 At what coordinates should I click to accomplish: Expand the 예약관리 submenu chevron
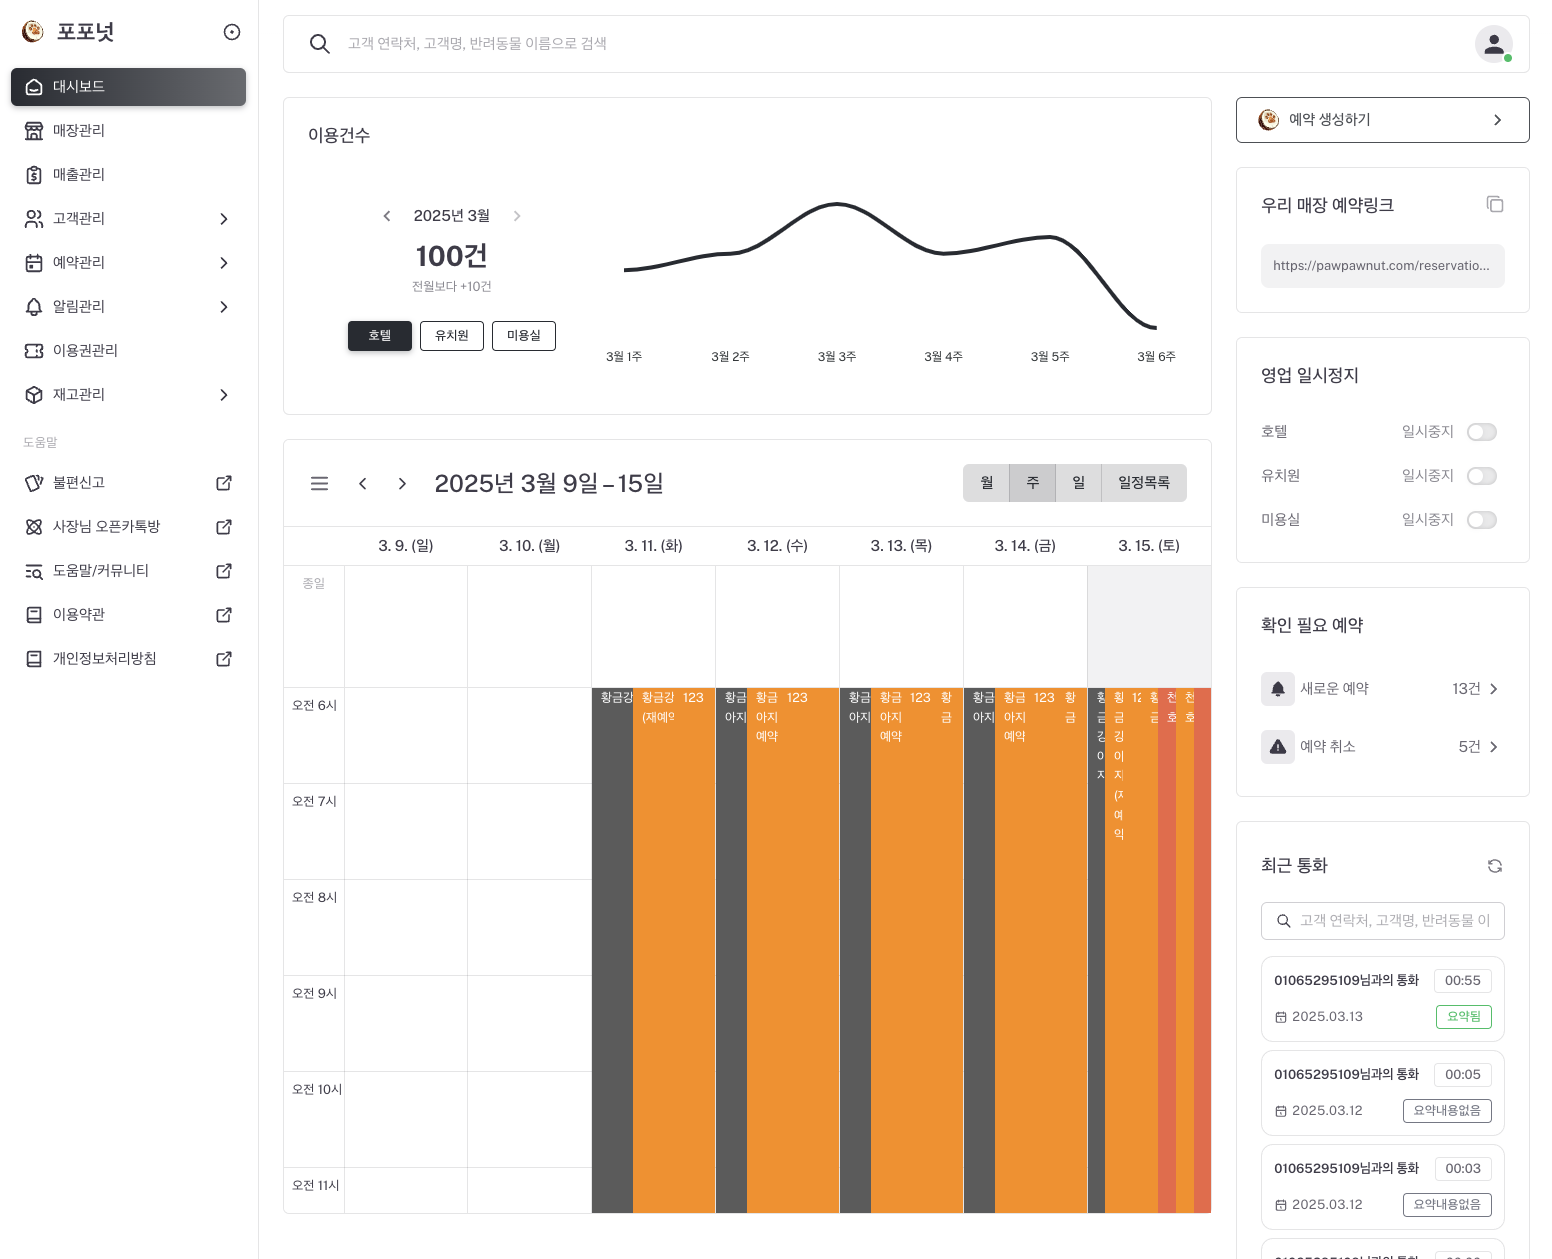224,263
